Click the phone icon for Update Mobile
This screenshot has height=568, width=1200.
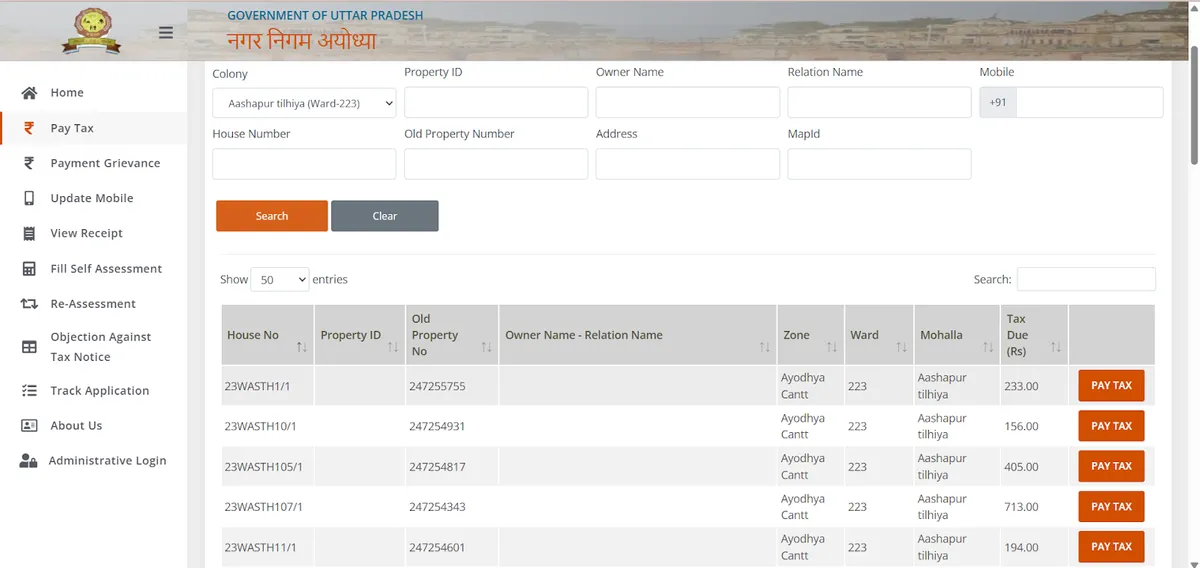coord(30,198)
